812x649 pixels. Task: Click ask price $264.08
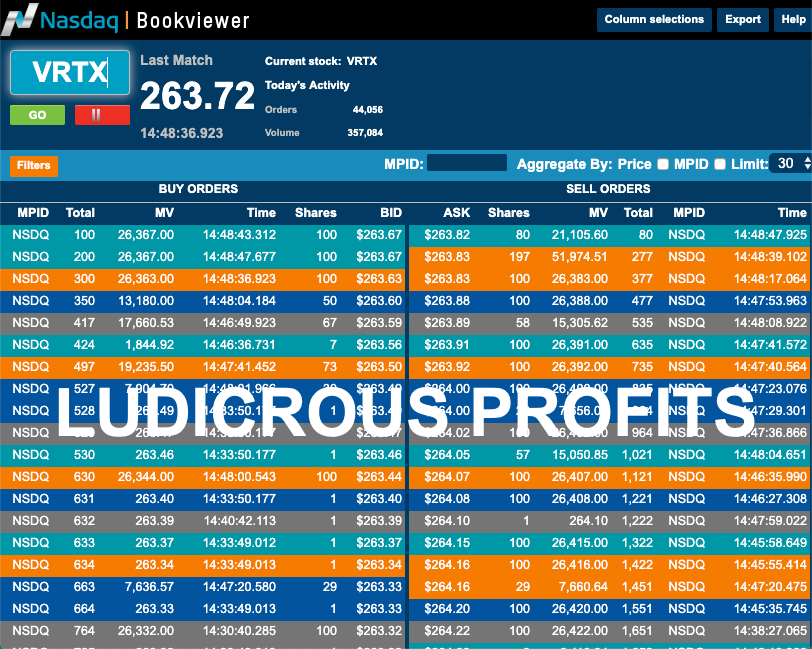[447, 499]
